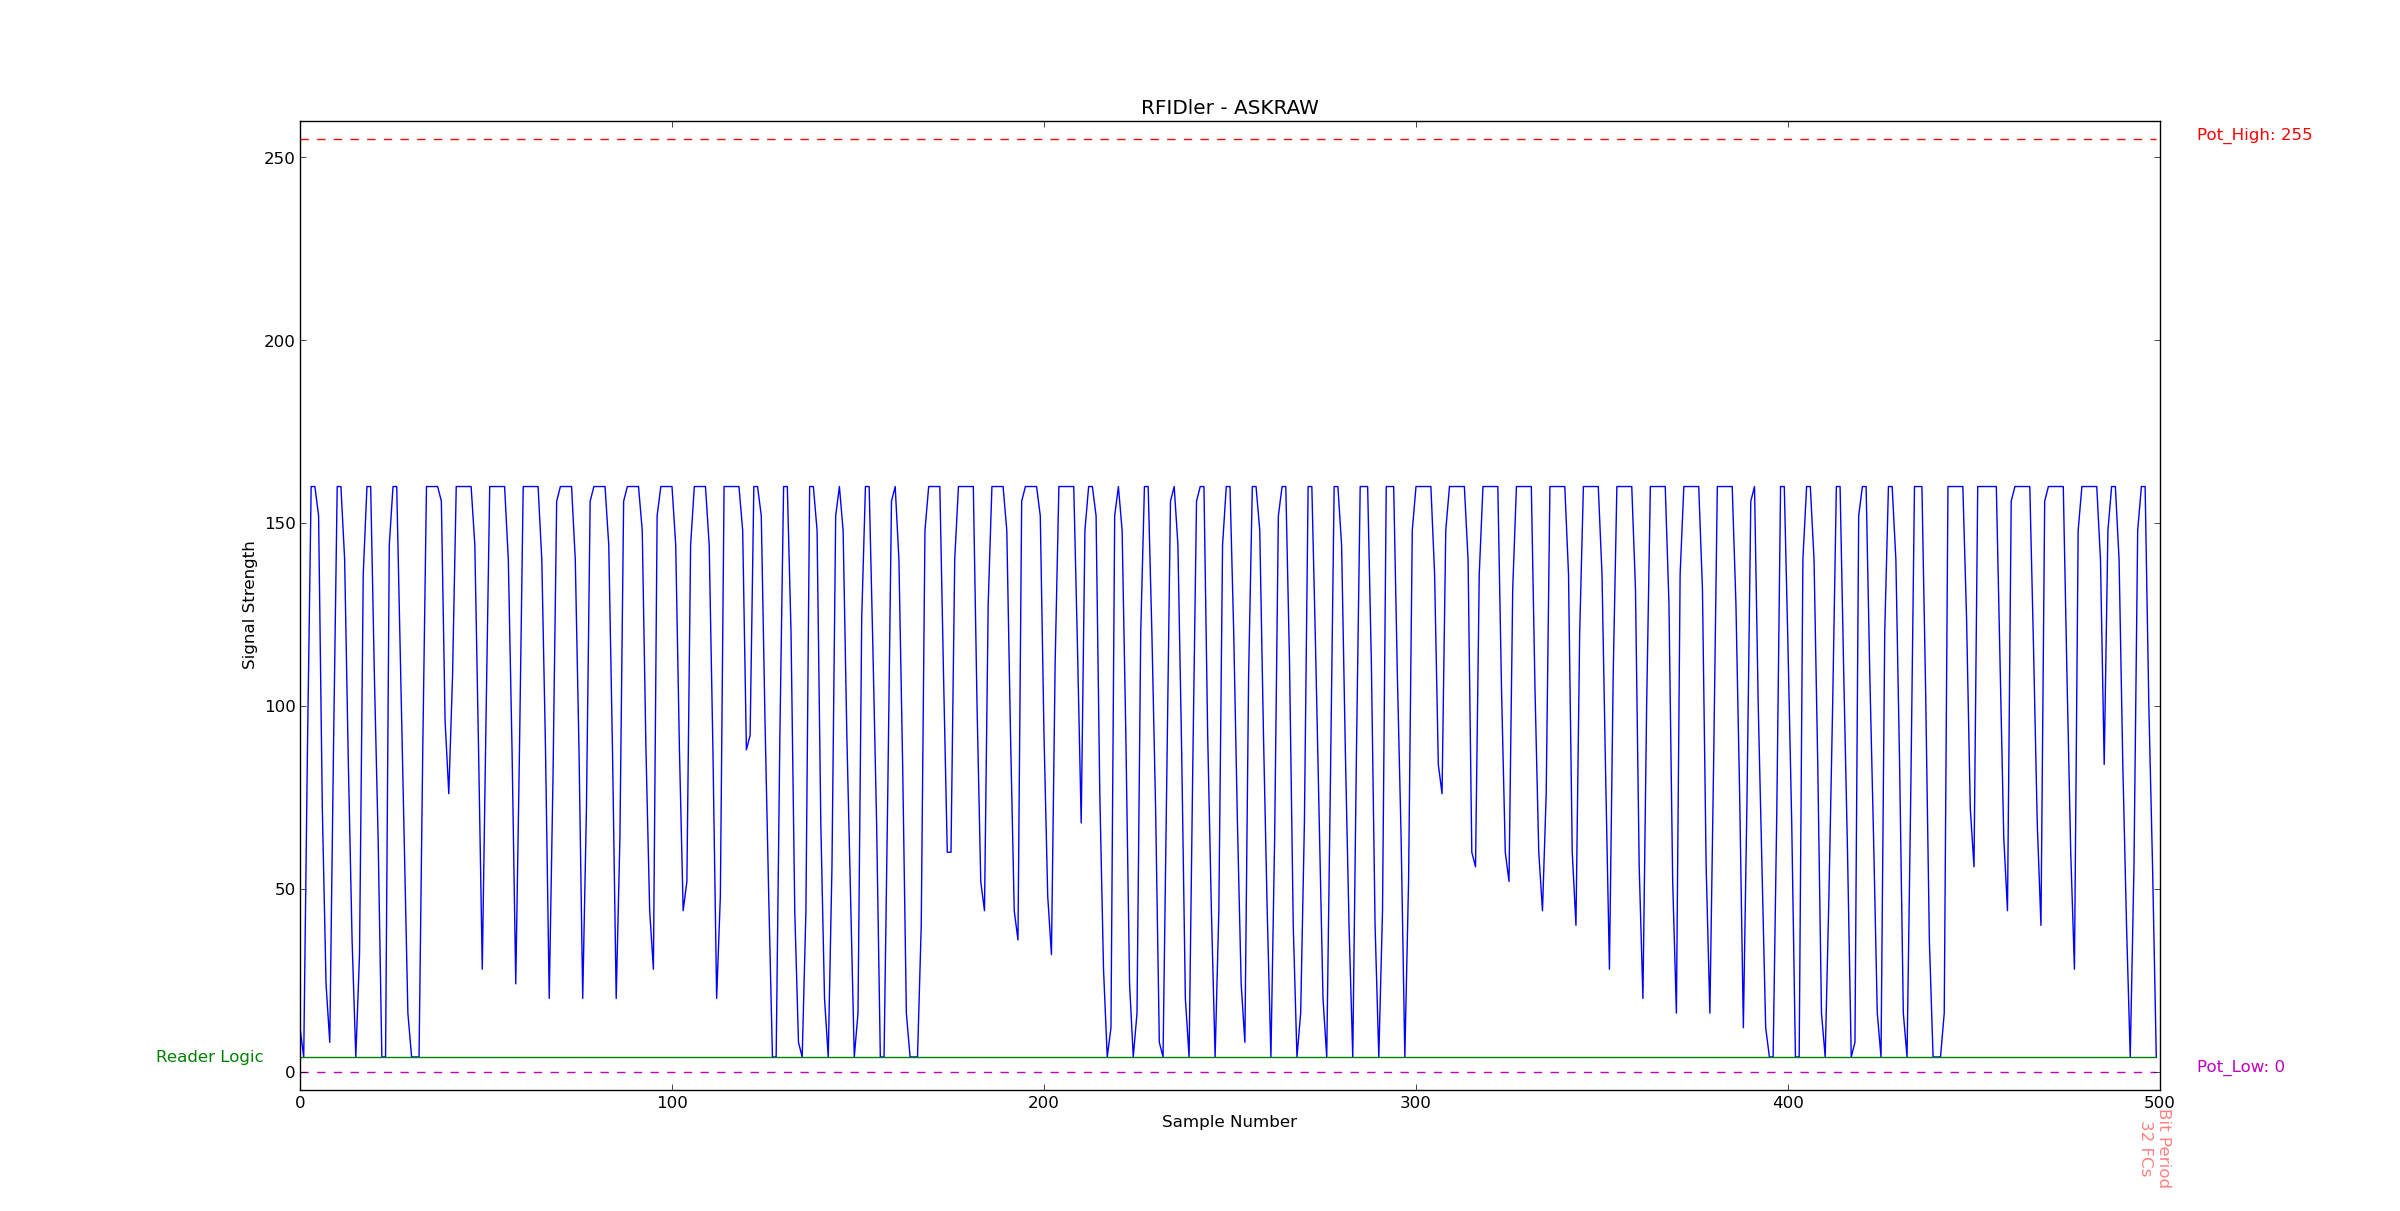Click the plot title RFIDler - ASKRAW
The height and width of the screenshot is (1211, 2400).
click(1229, 108)
